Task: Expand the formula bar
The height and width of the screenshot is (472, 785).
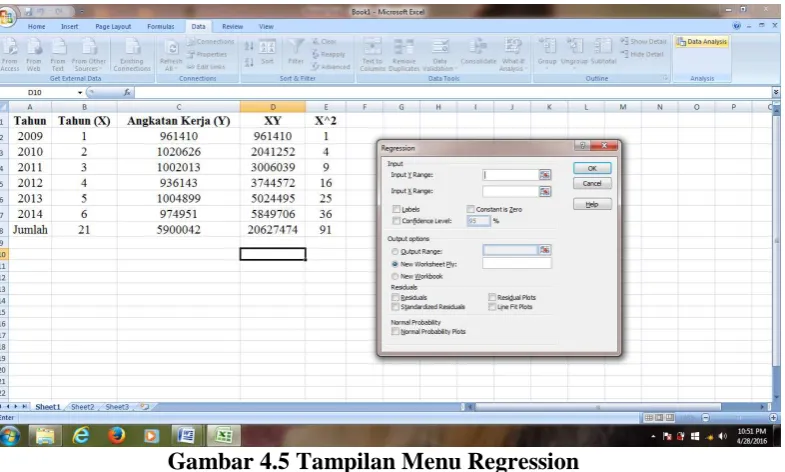Action: click(x=775, y=92)
